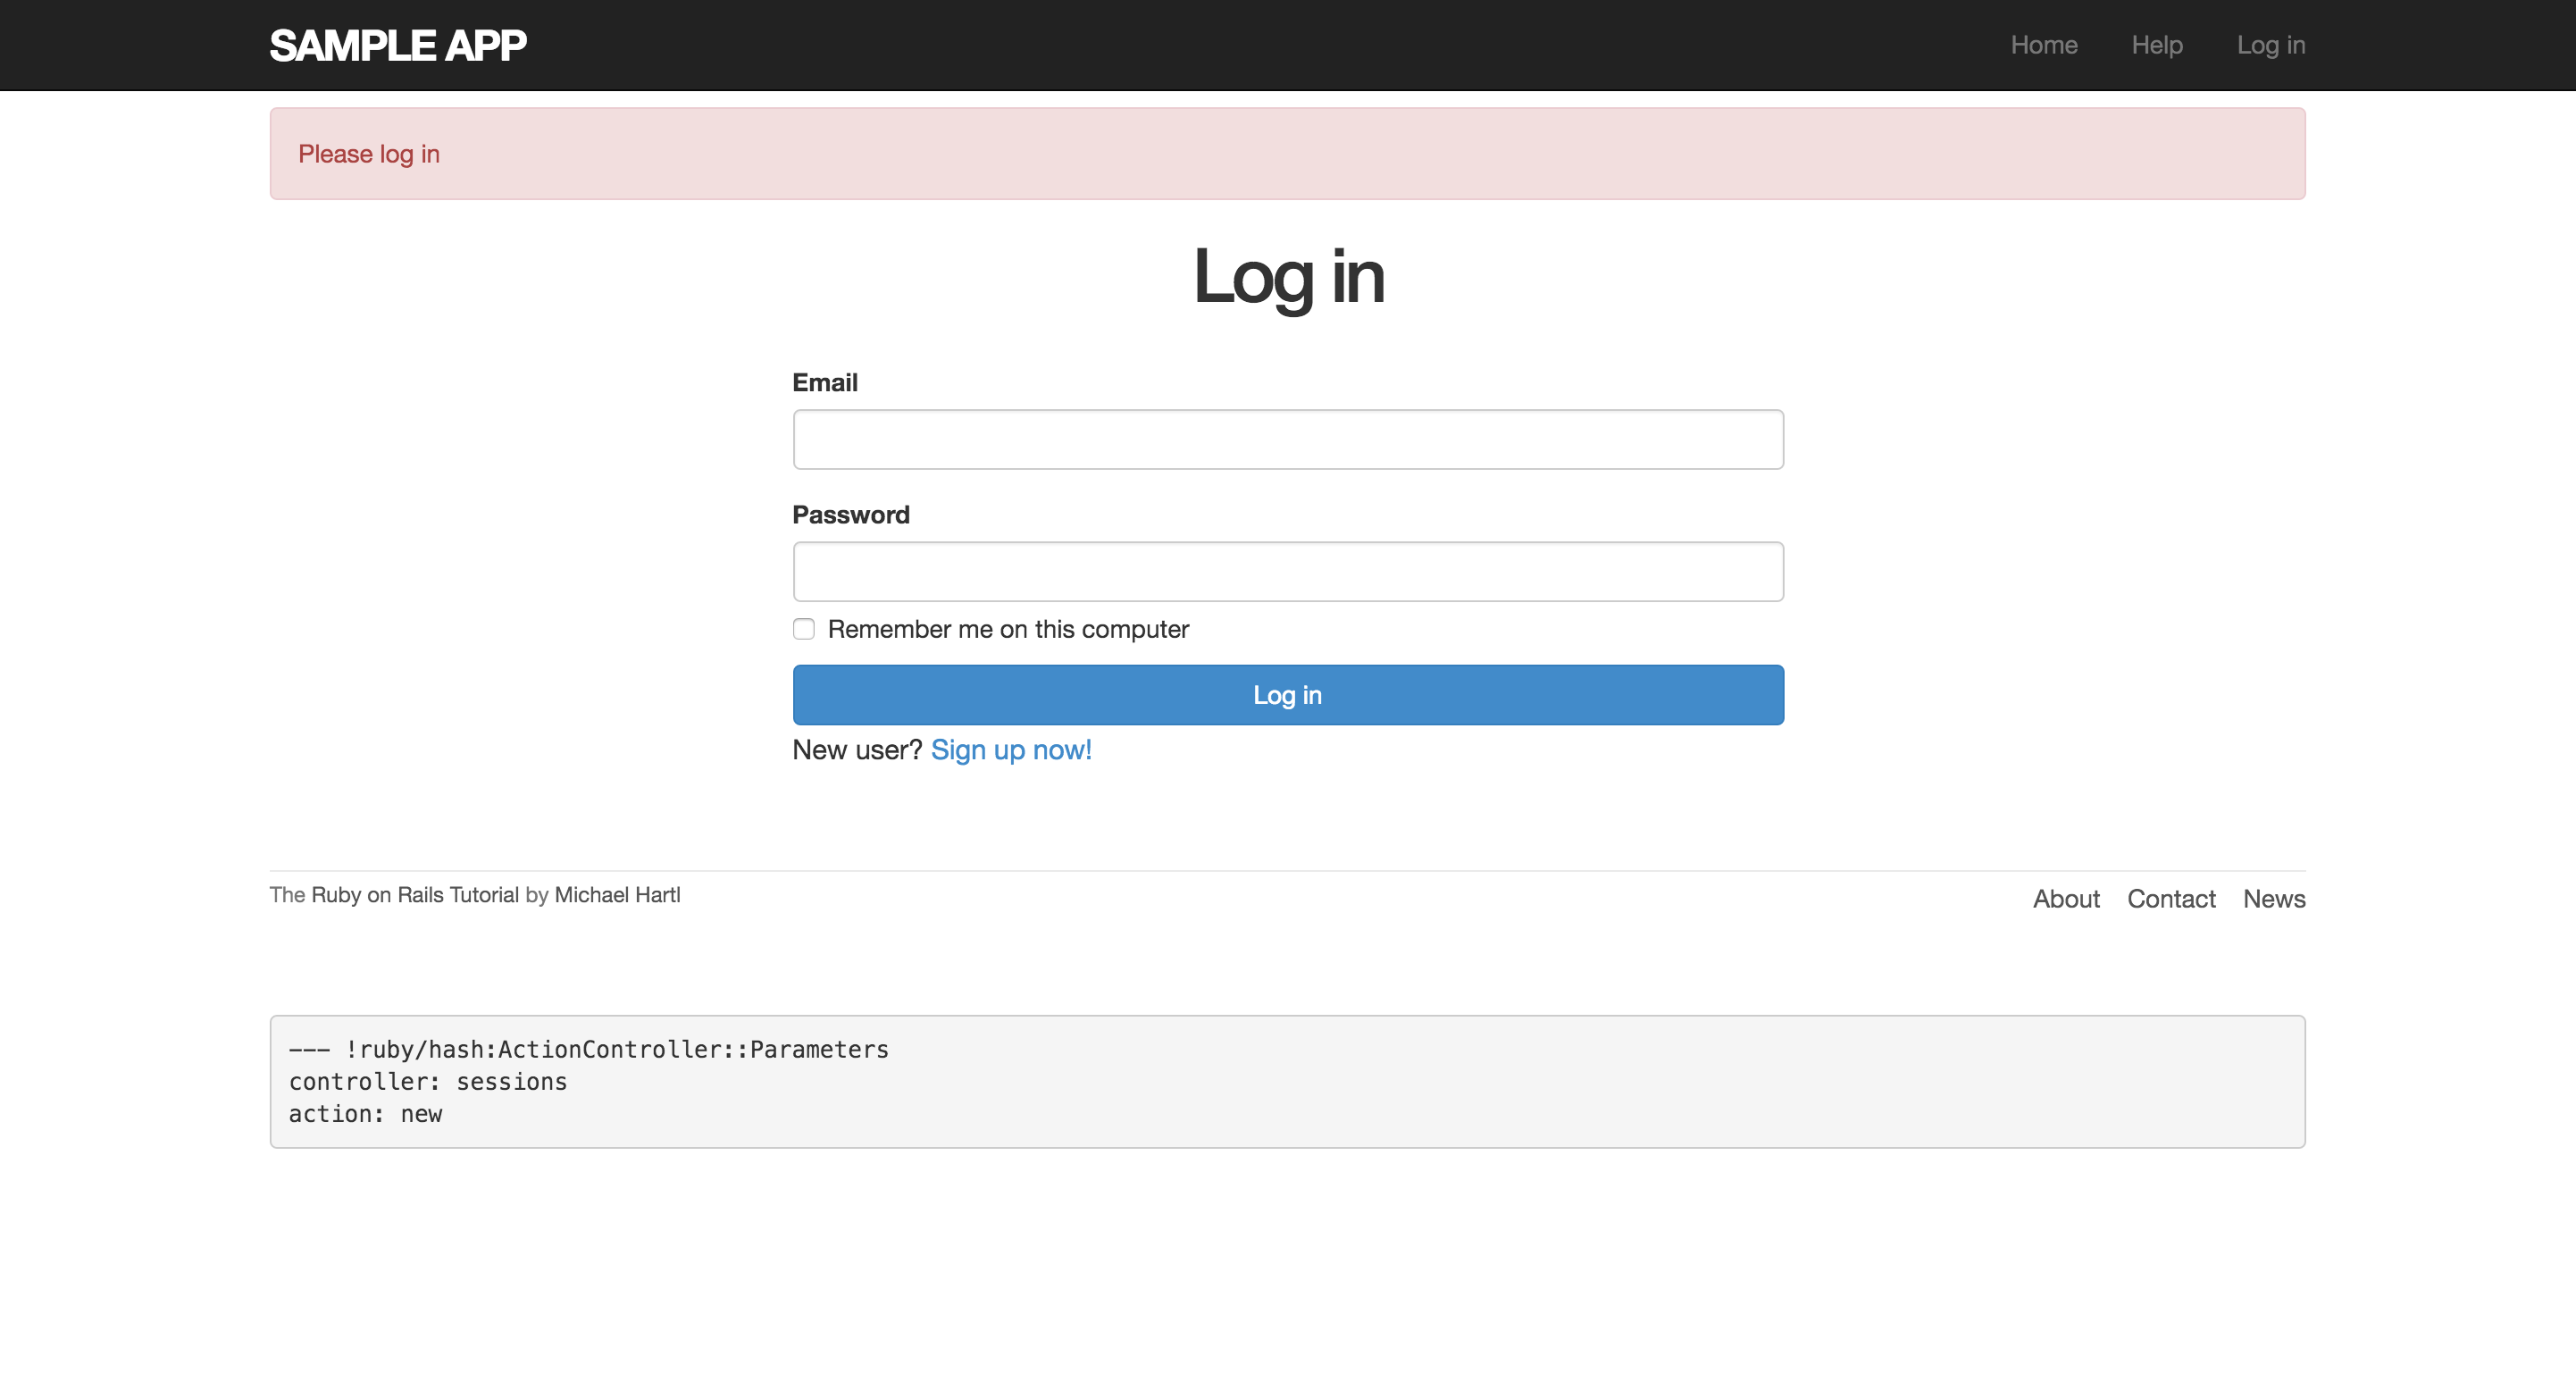The image size is (2576, 1390).
Task: Click the 'Please log in' alert banner
Action: pos(1287,154)
